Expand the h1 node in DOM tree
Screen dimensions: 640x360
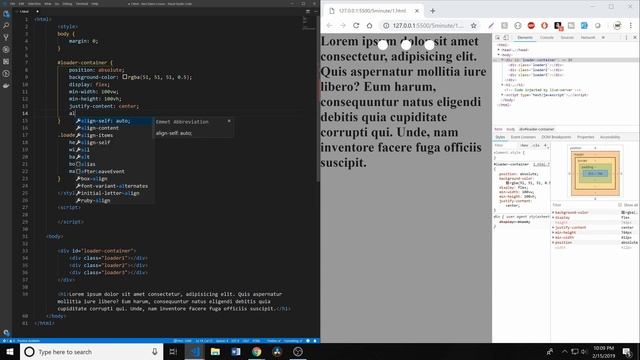[502, 85]
